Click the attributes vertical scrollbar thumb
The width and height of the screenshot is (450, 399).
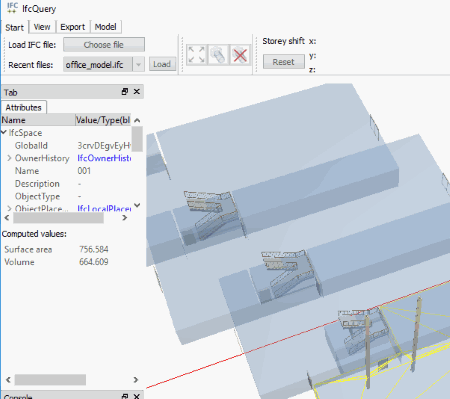137,139
